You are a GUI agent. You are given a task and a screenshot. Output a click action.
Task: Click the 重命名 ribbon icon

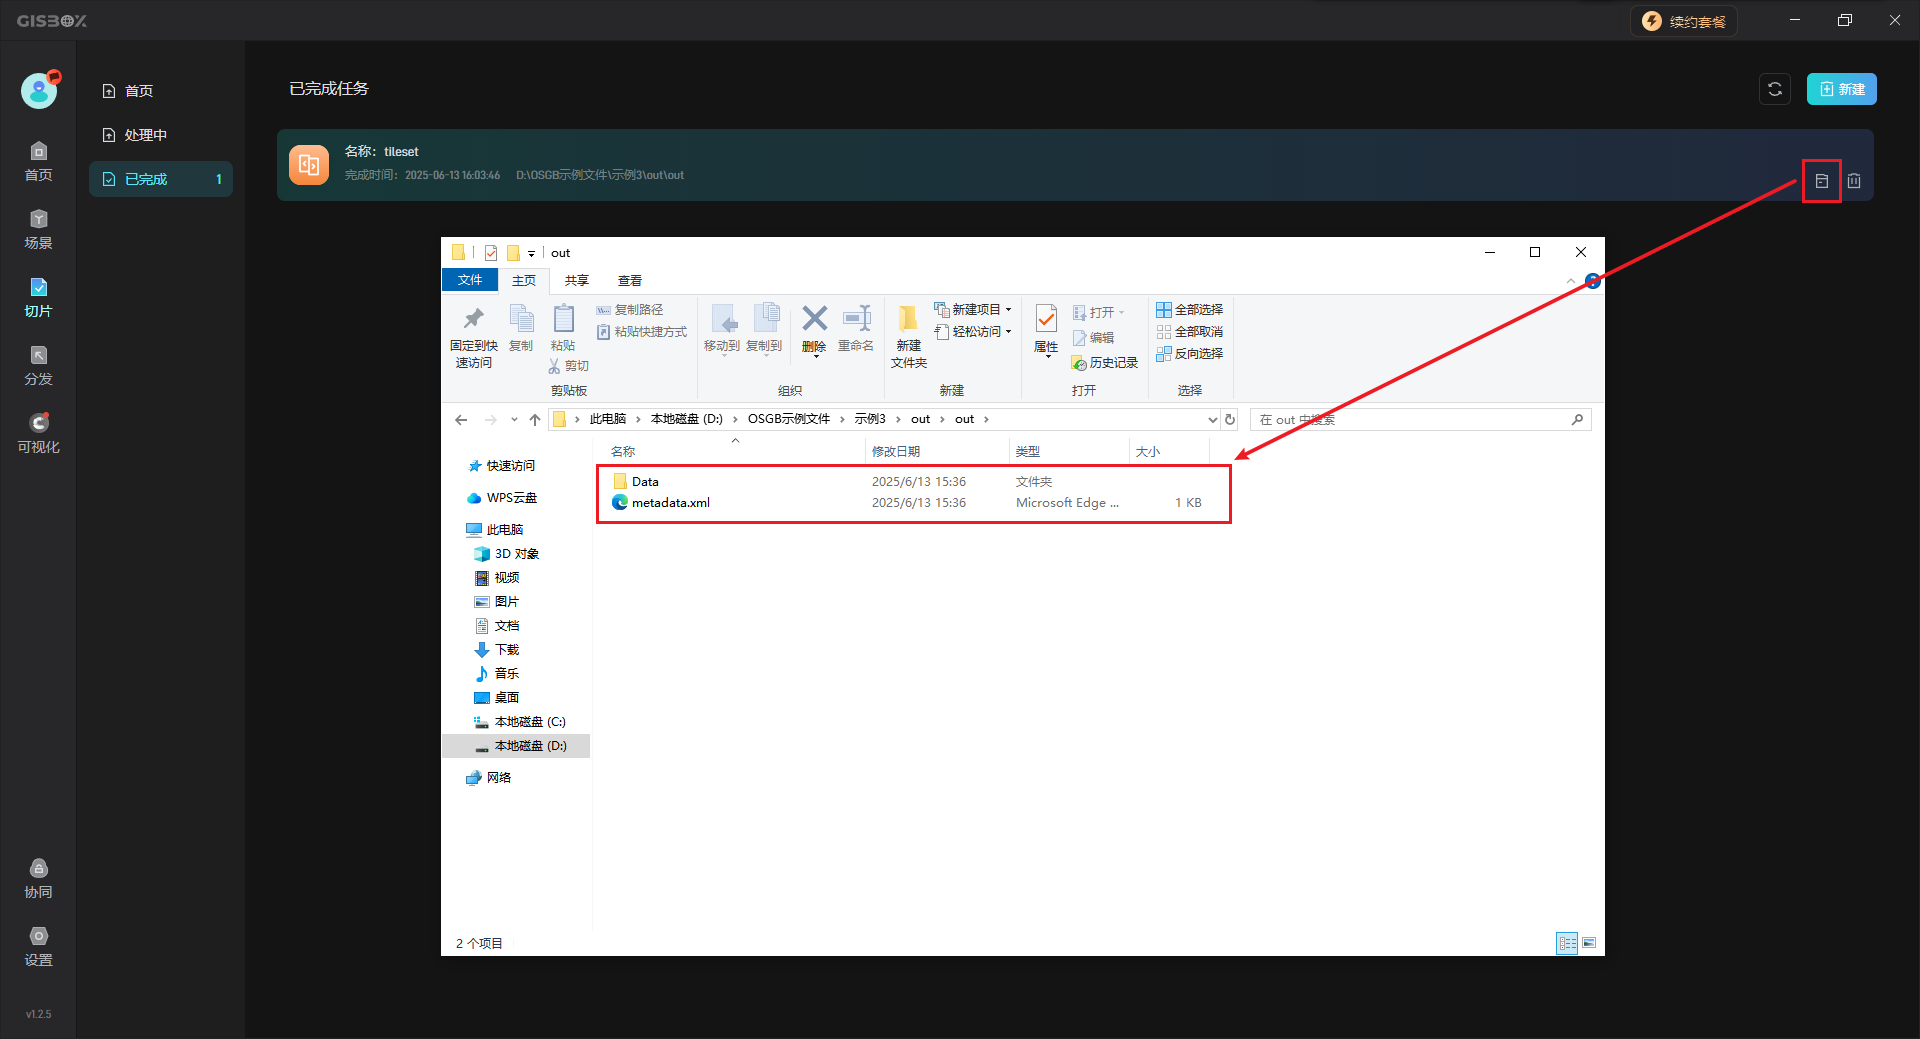[x=856, y=329]
